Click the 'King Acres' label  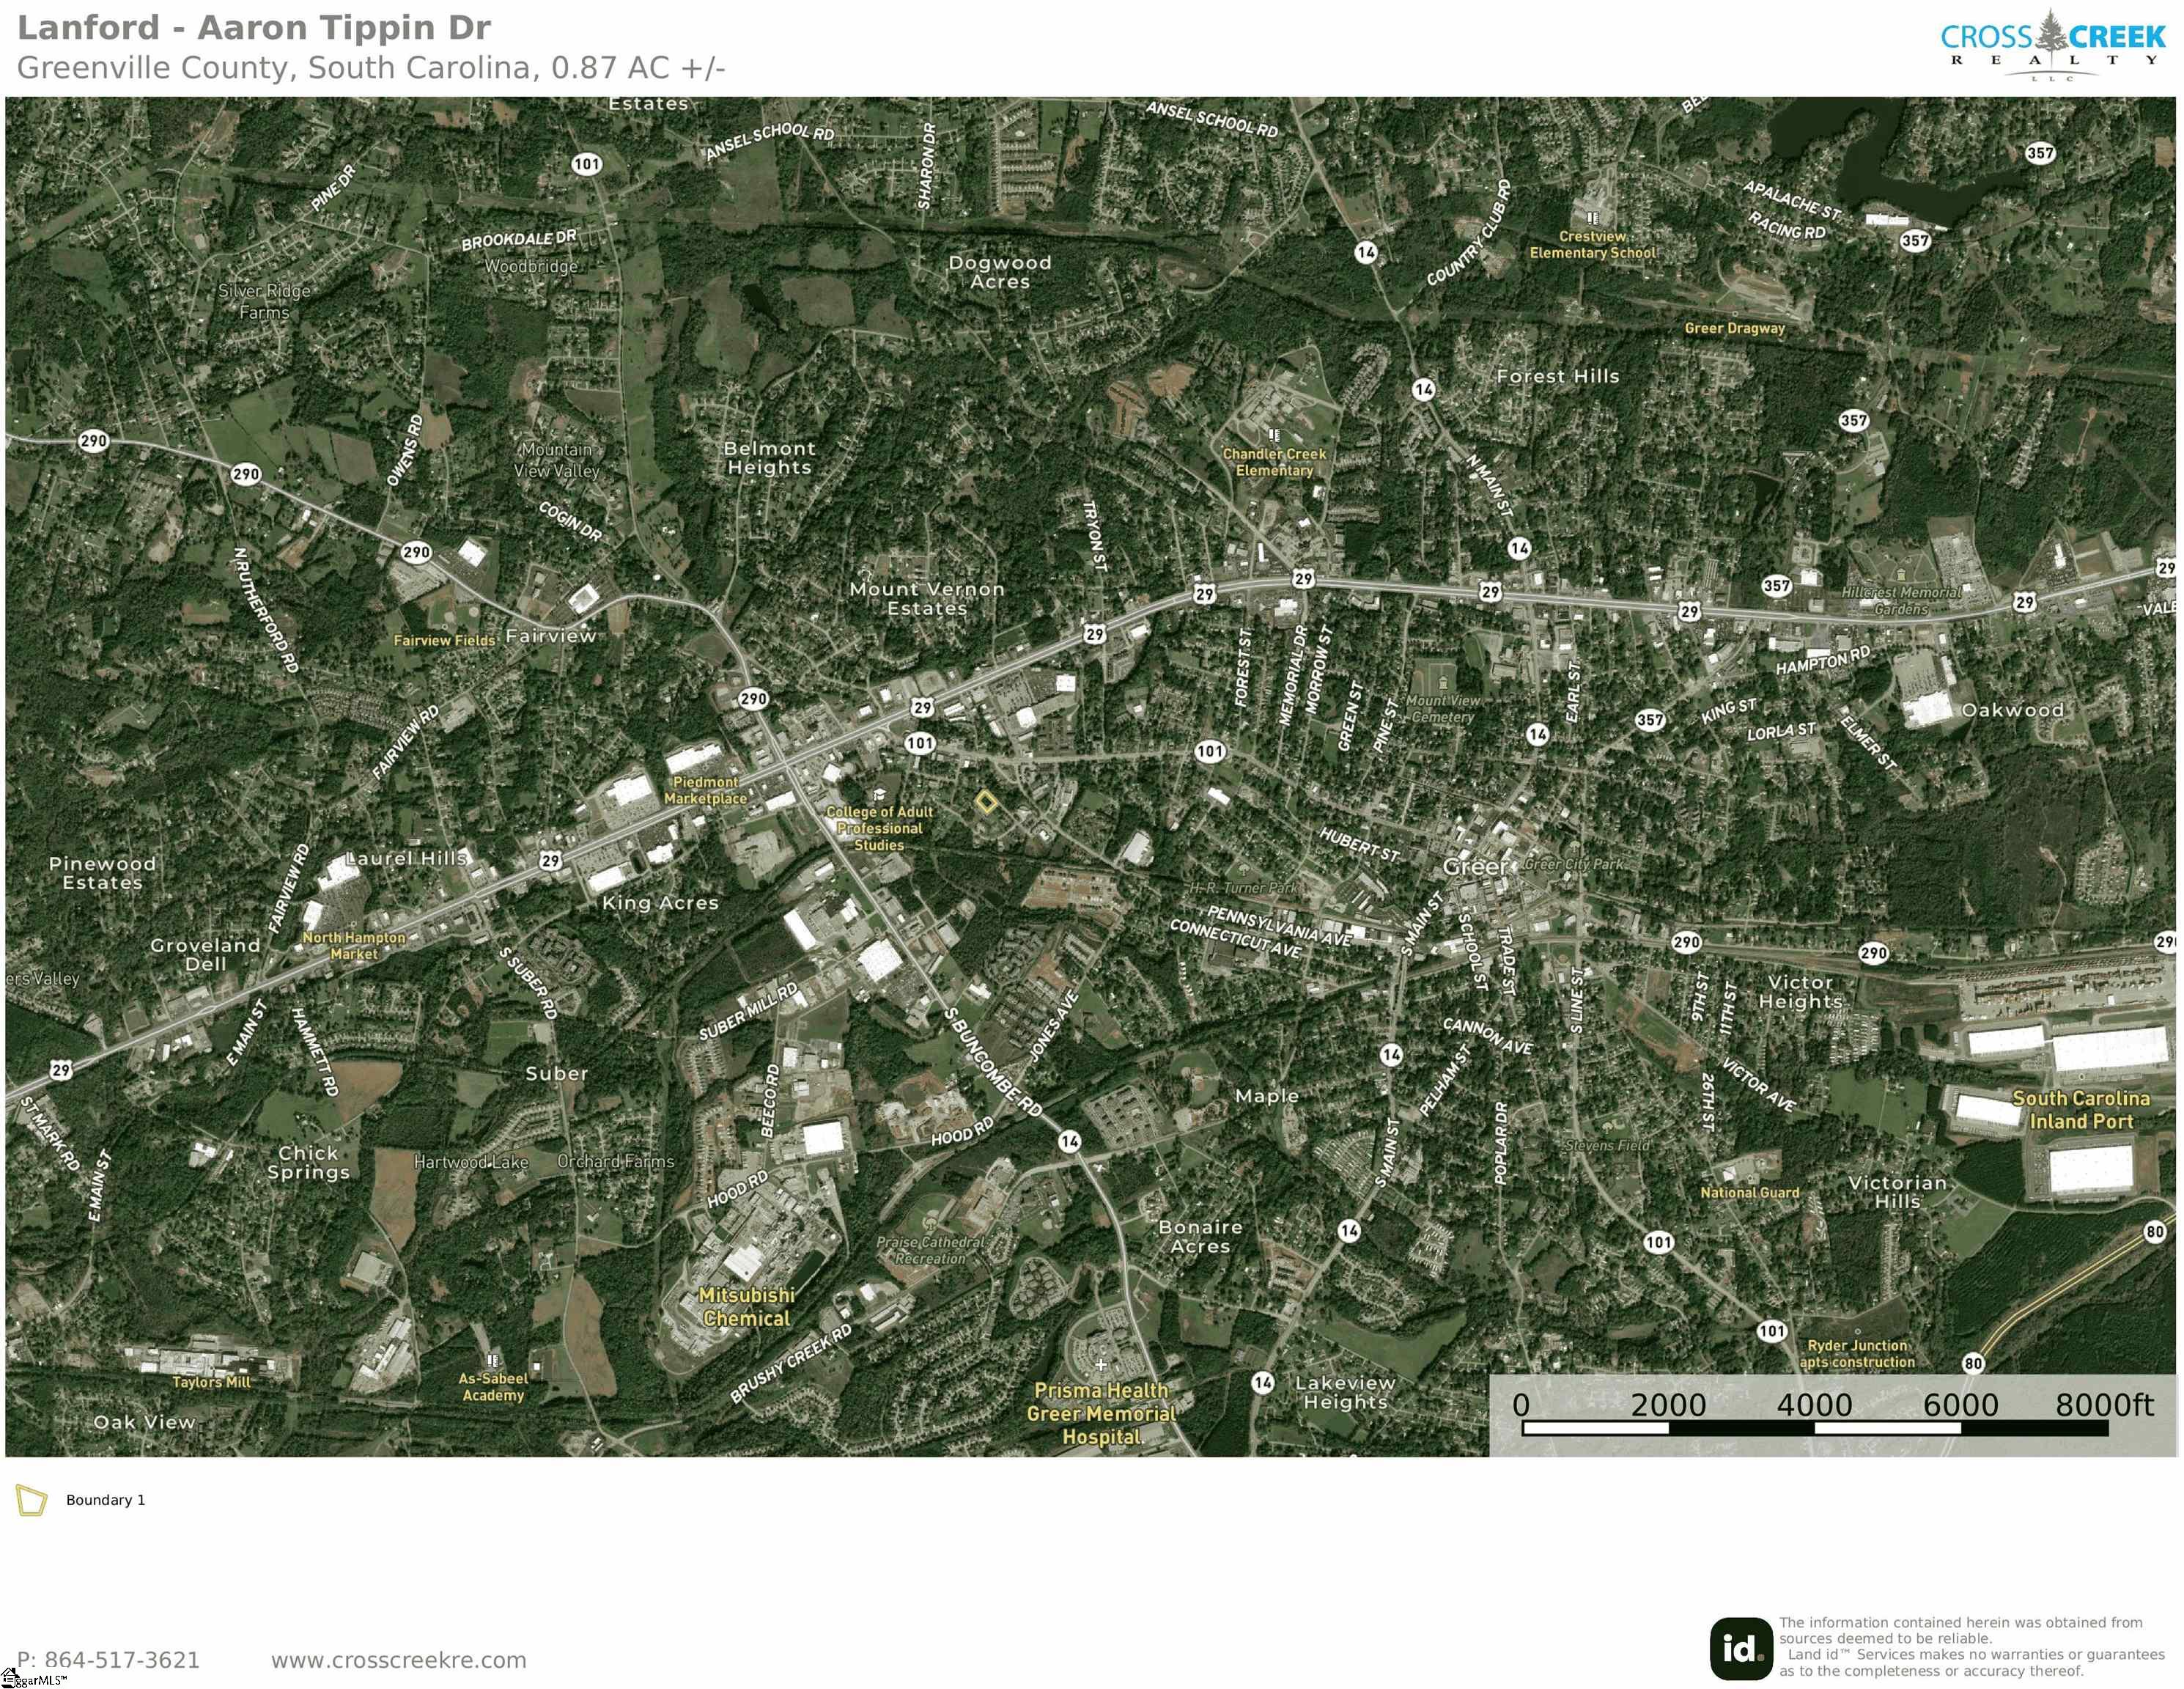tap(660, 902)
